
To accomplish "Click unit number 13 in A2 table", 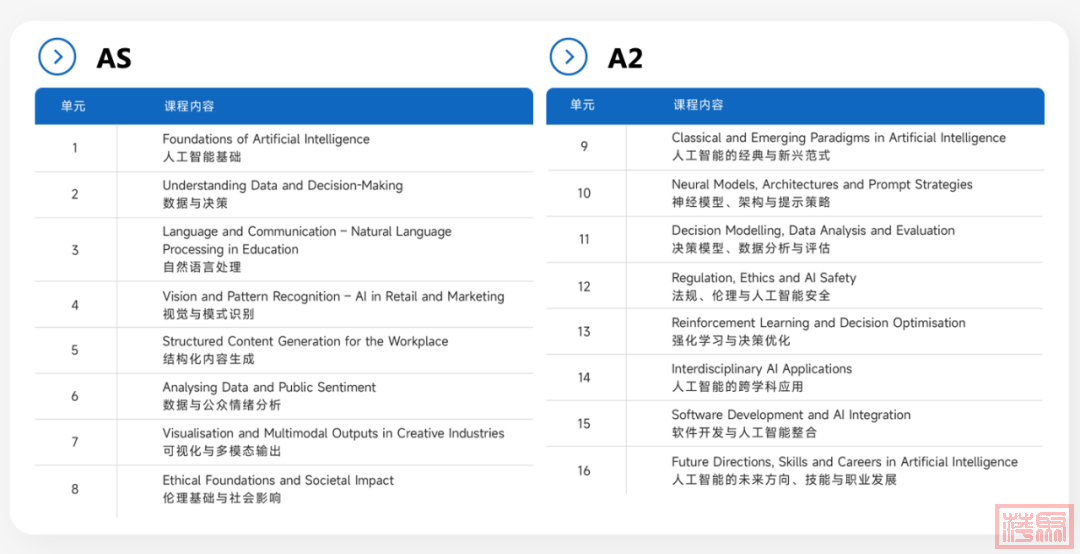I will (584, 331).
